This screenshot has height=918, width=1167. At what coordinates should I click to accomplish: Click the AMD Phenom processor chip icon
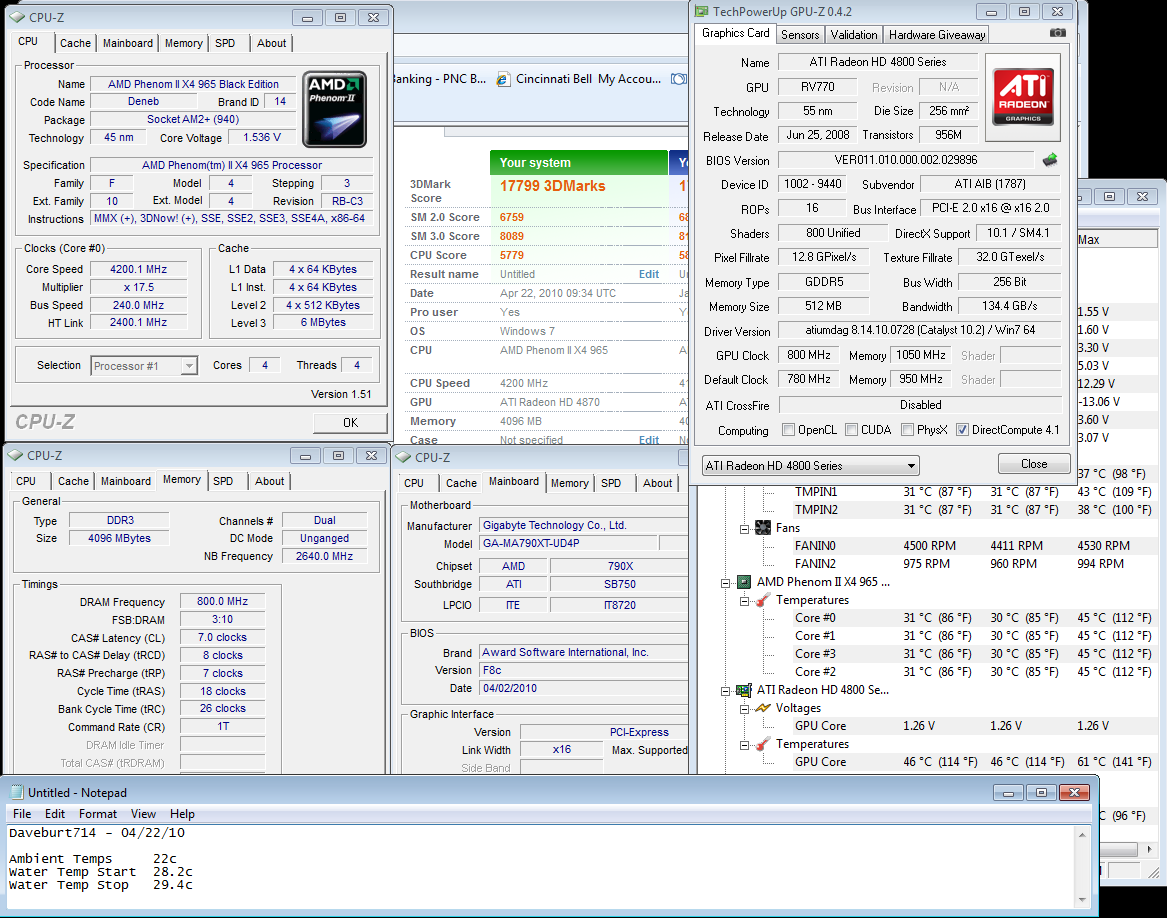(x=744, y=582)
